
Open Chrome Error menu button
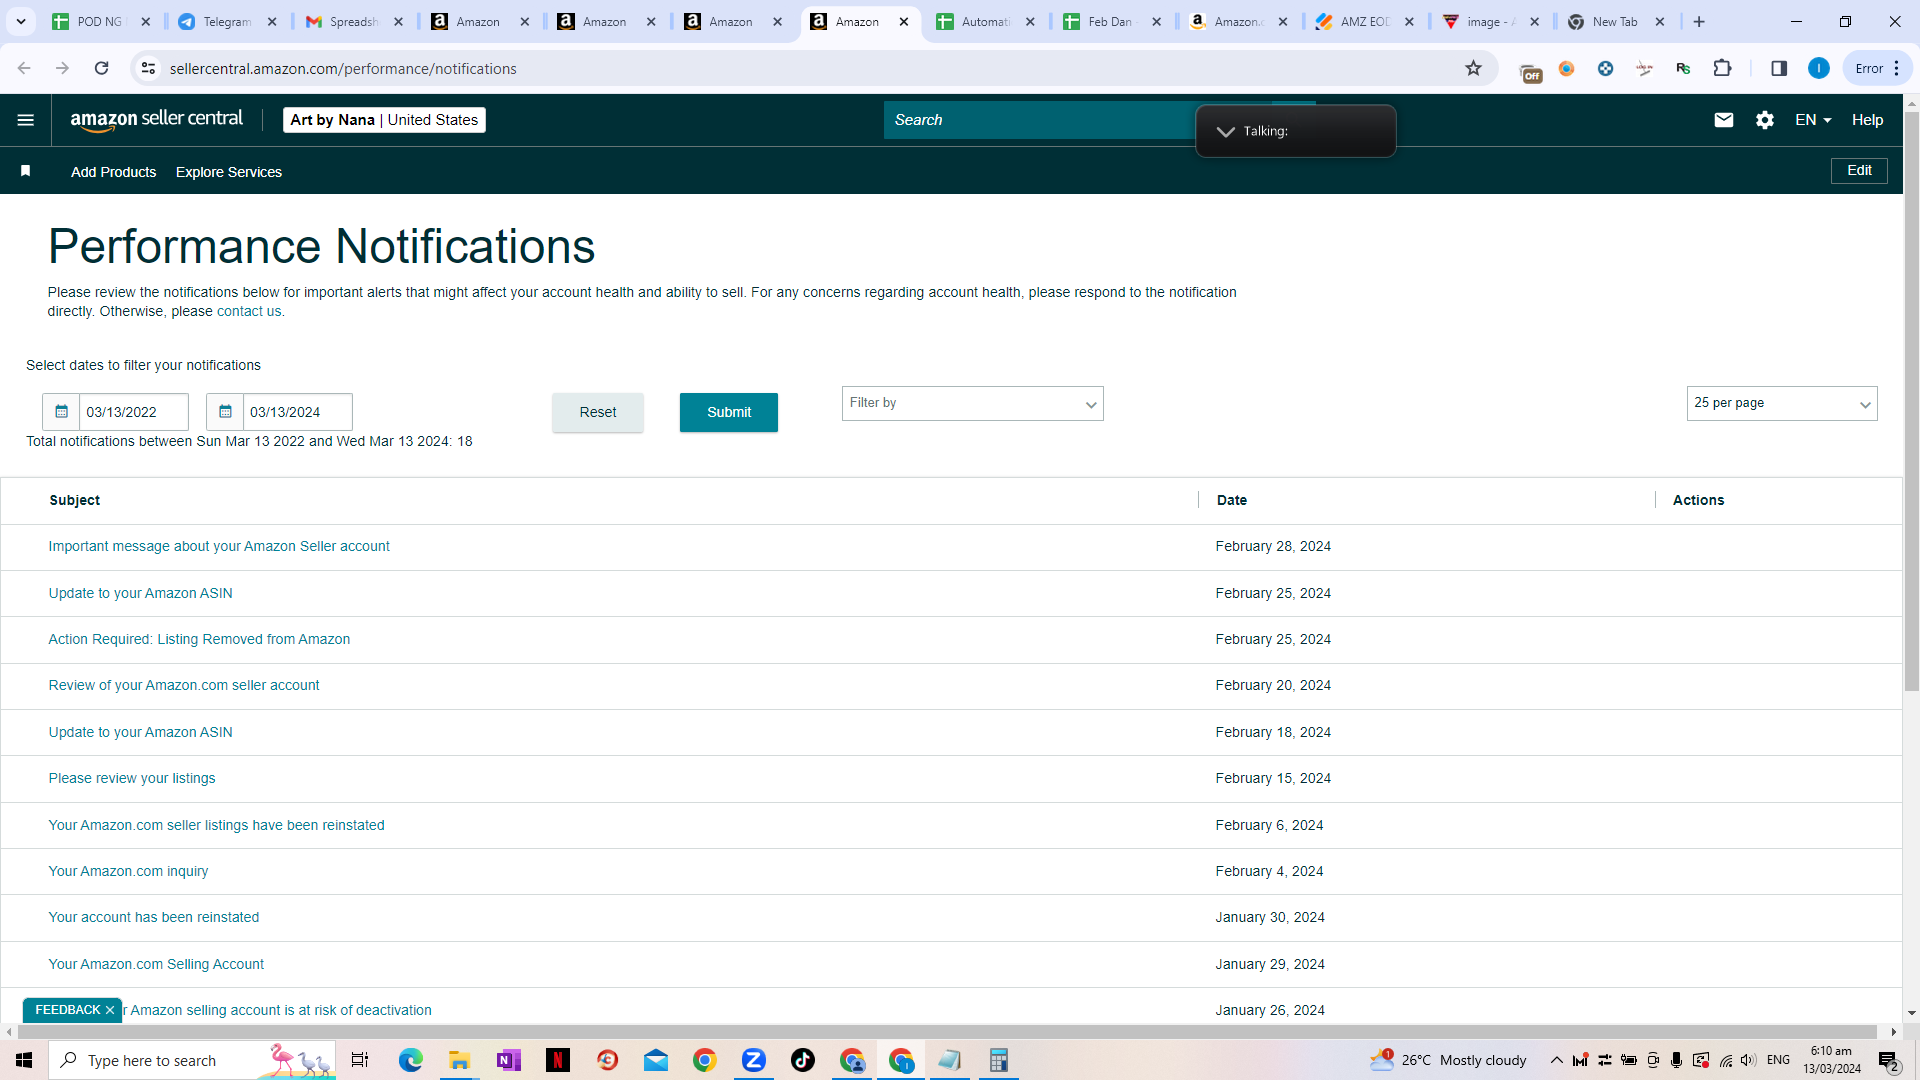(1877, 68)
